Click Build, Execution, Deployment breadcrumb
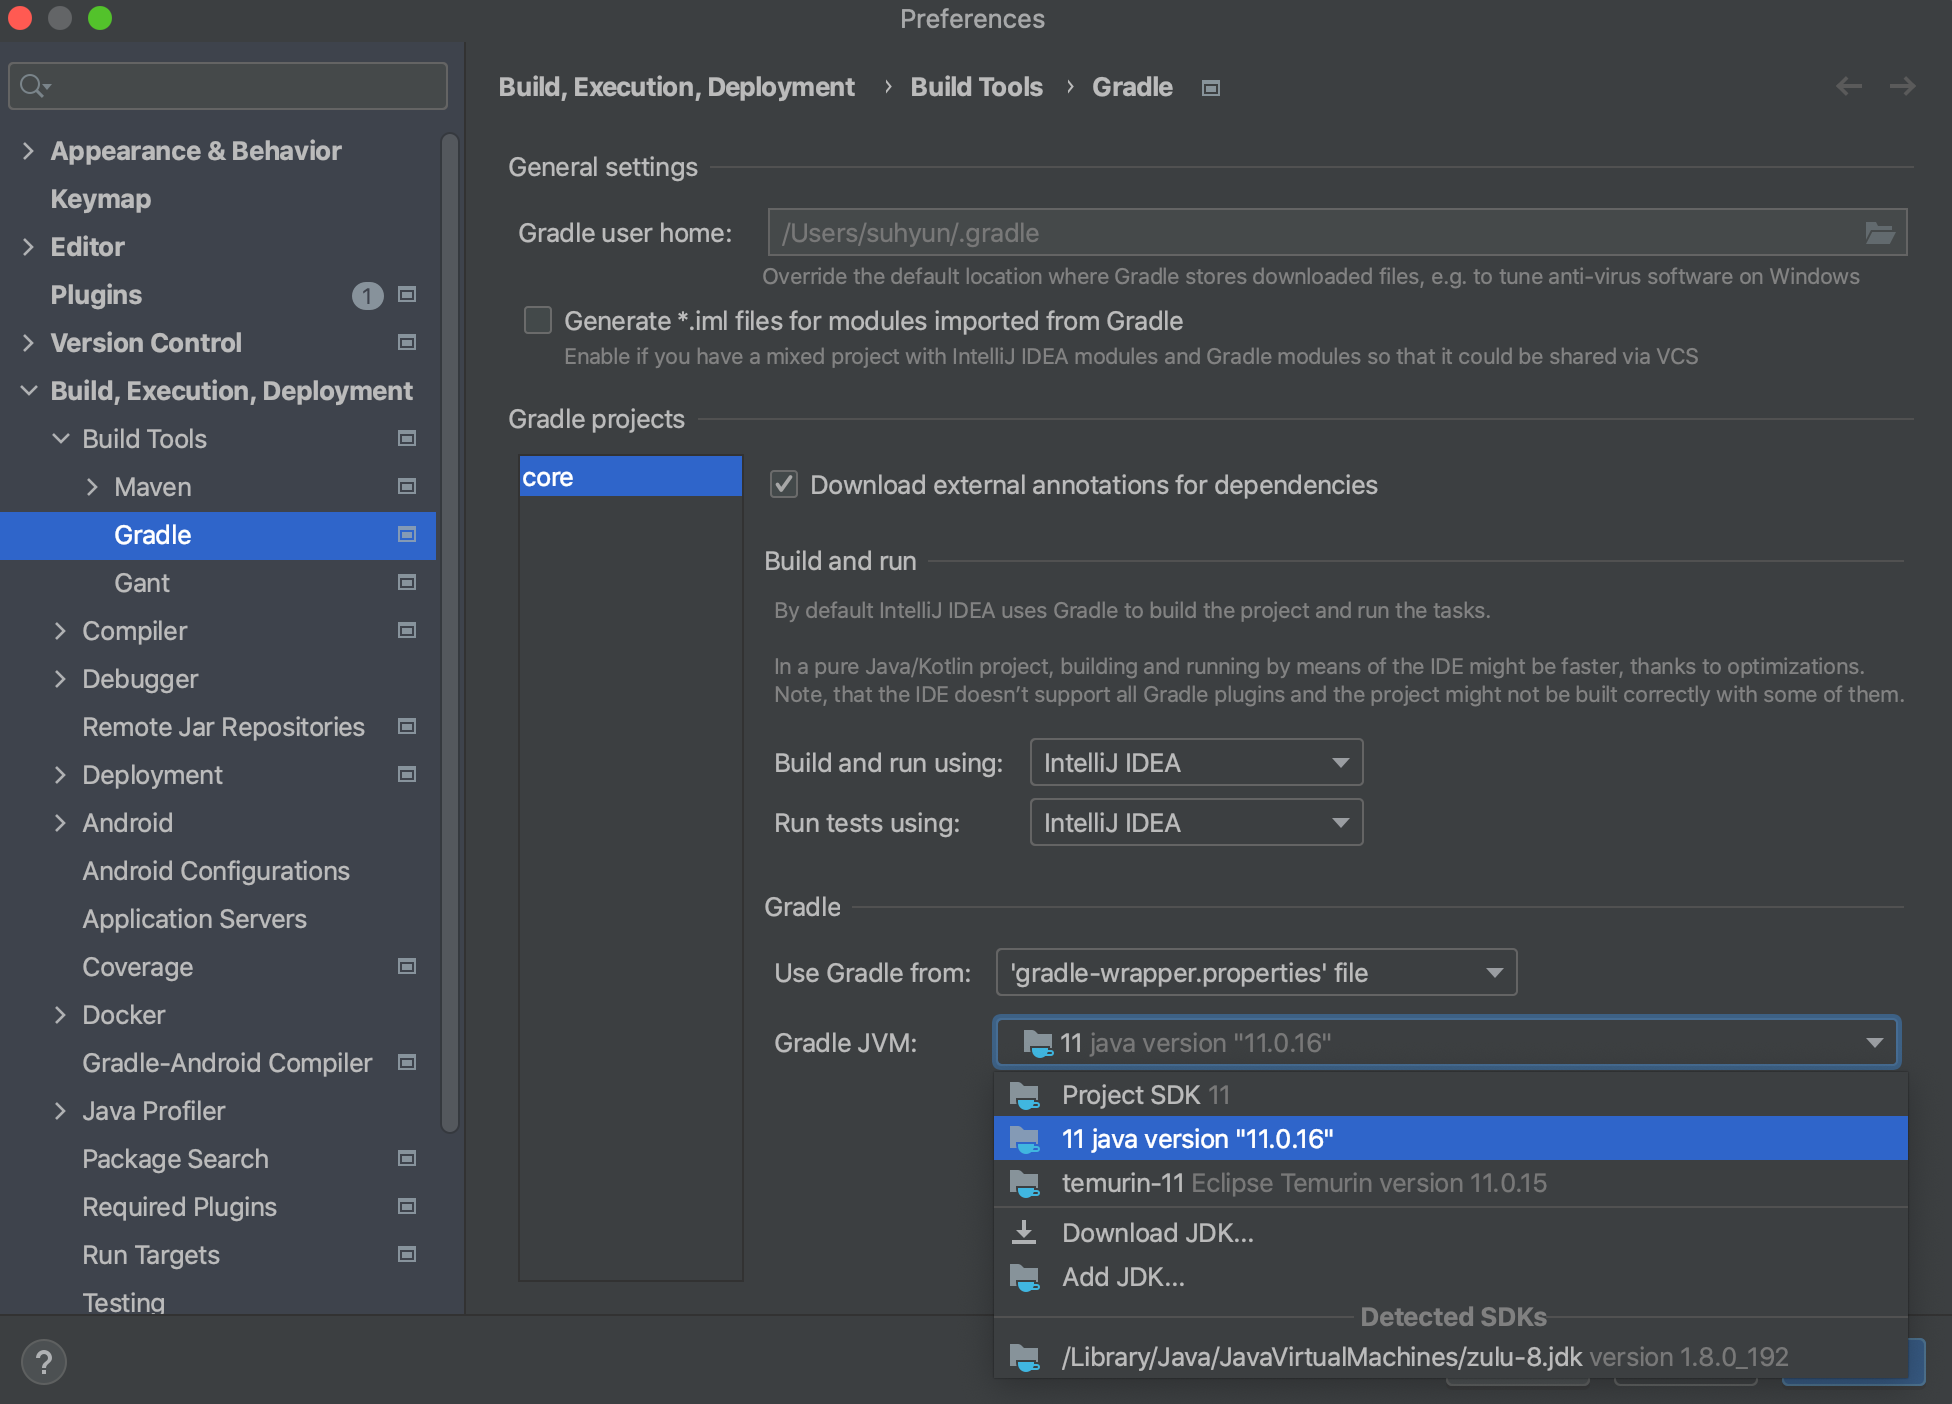Viewport: 1952px width, 1404px height. [x=676, y=87]
